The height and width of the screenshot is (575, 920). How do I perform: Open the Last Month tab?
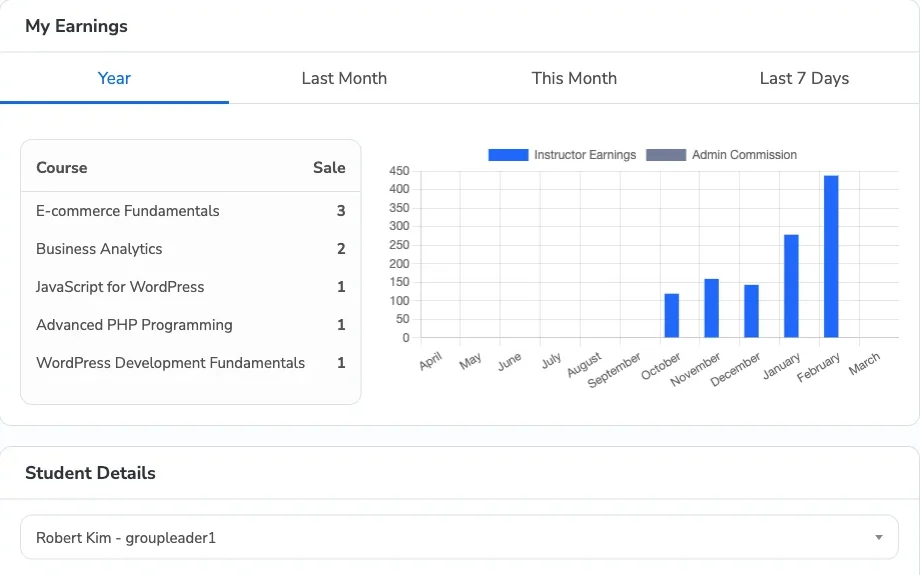[x=344, y=78]
